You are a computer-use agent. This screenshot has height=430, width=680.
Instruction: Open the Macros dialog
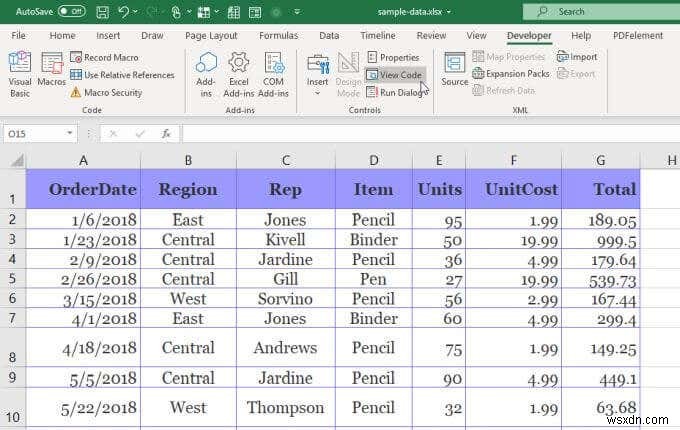pos(52,68)
